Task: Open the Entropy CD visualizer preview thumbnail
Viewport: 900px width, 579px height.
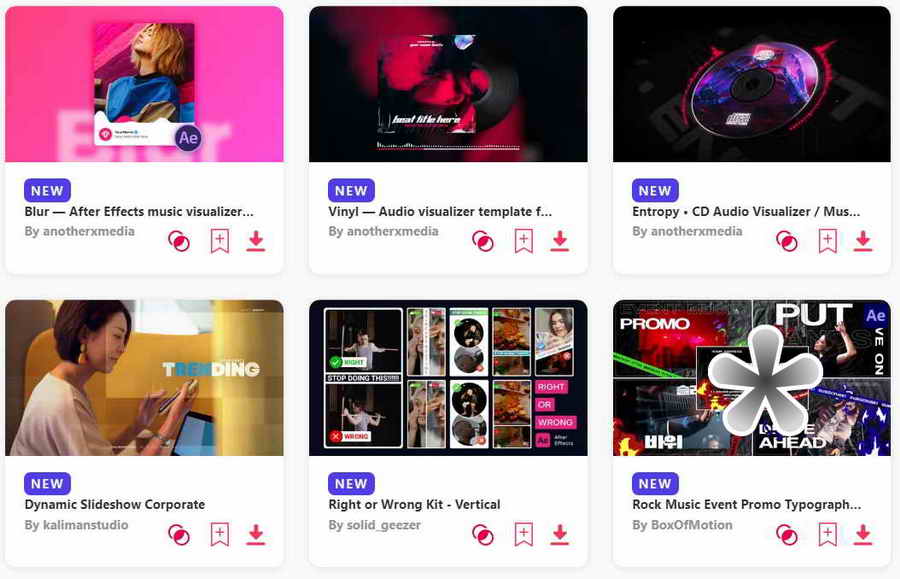Action: click(x=752, y=84)
